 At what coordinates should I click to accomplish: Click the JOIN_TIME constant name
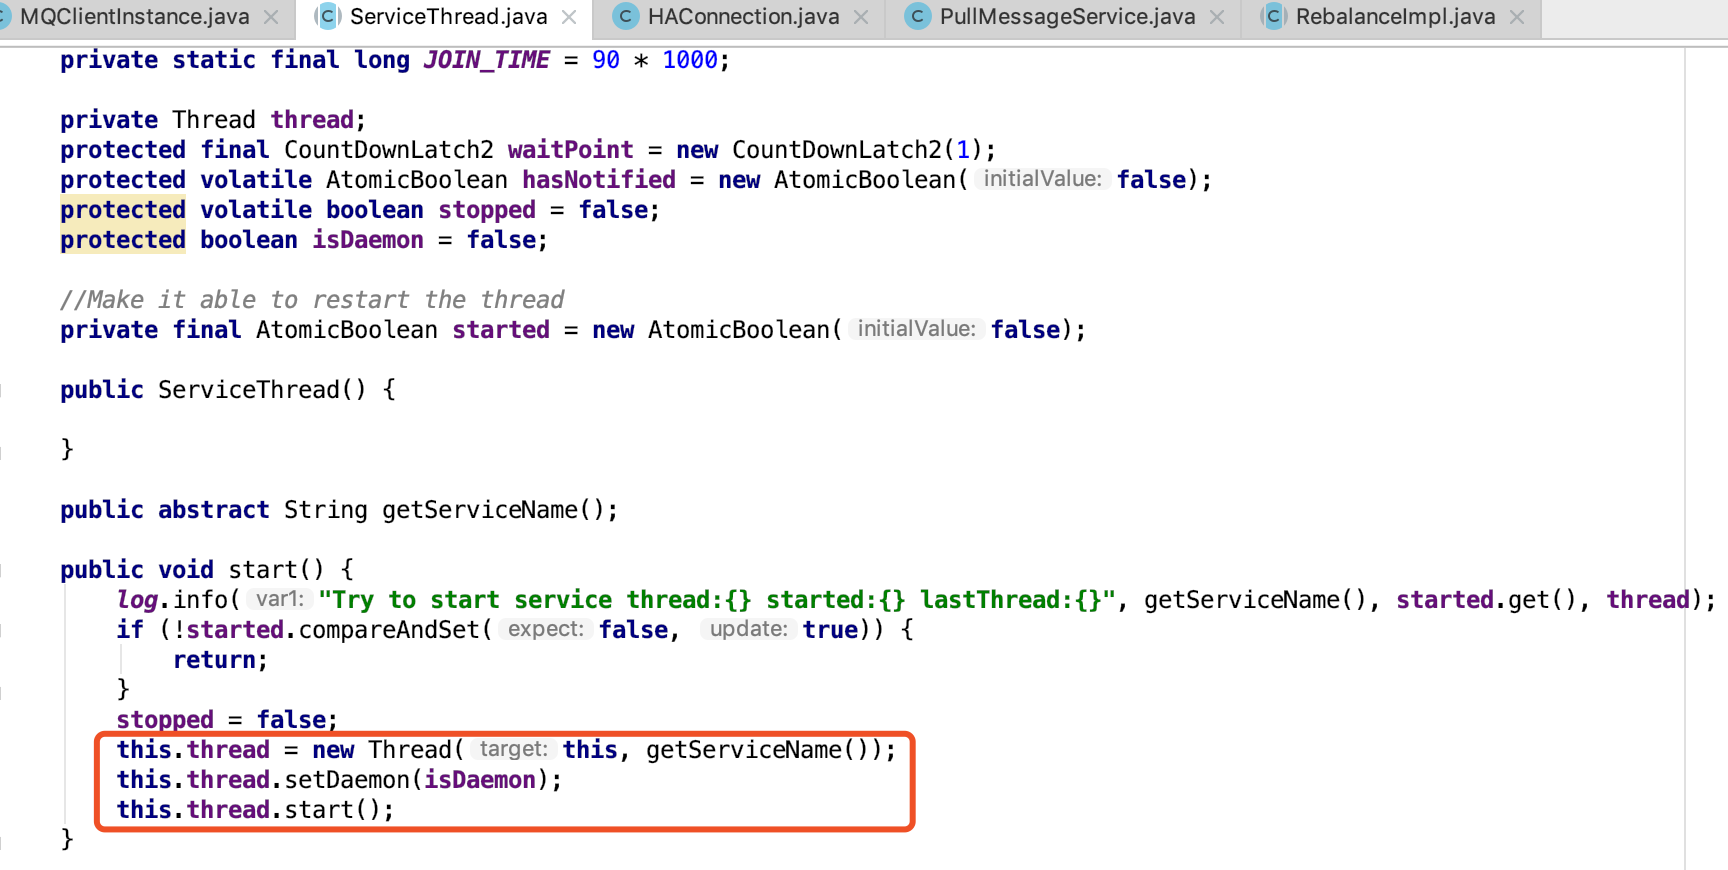pos(486,60)
